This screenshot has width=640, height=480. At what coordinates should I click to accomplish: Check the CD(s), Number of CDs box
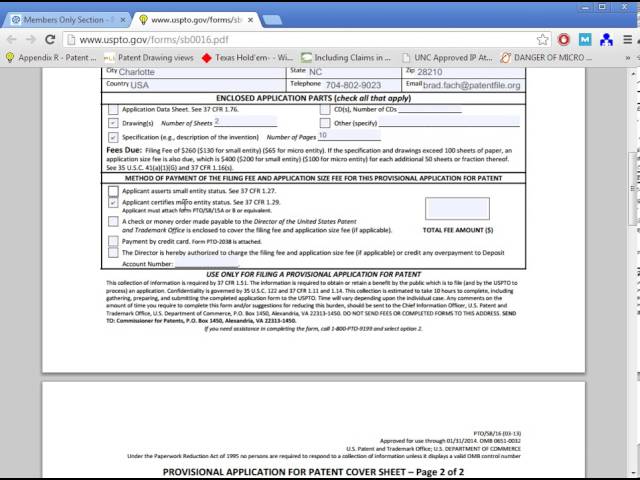[325, 109]
